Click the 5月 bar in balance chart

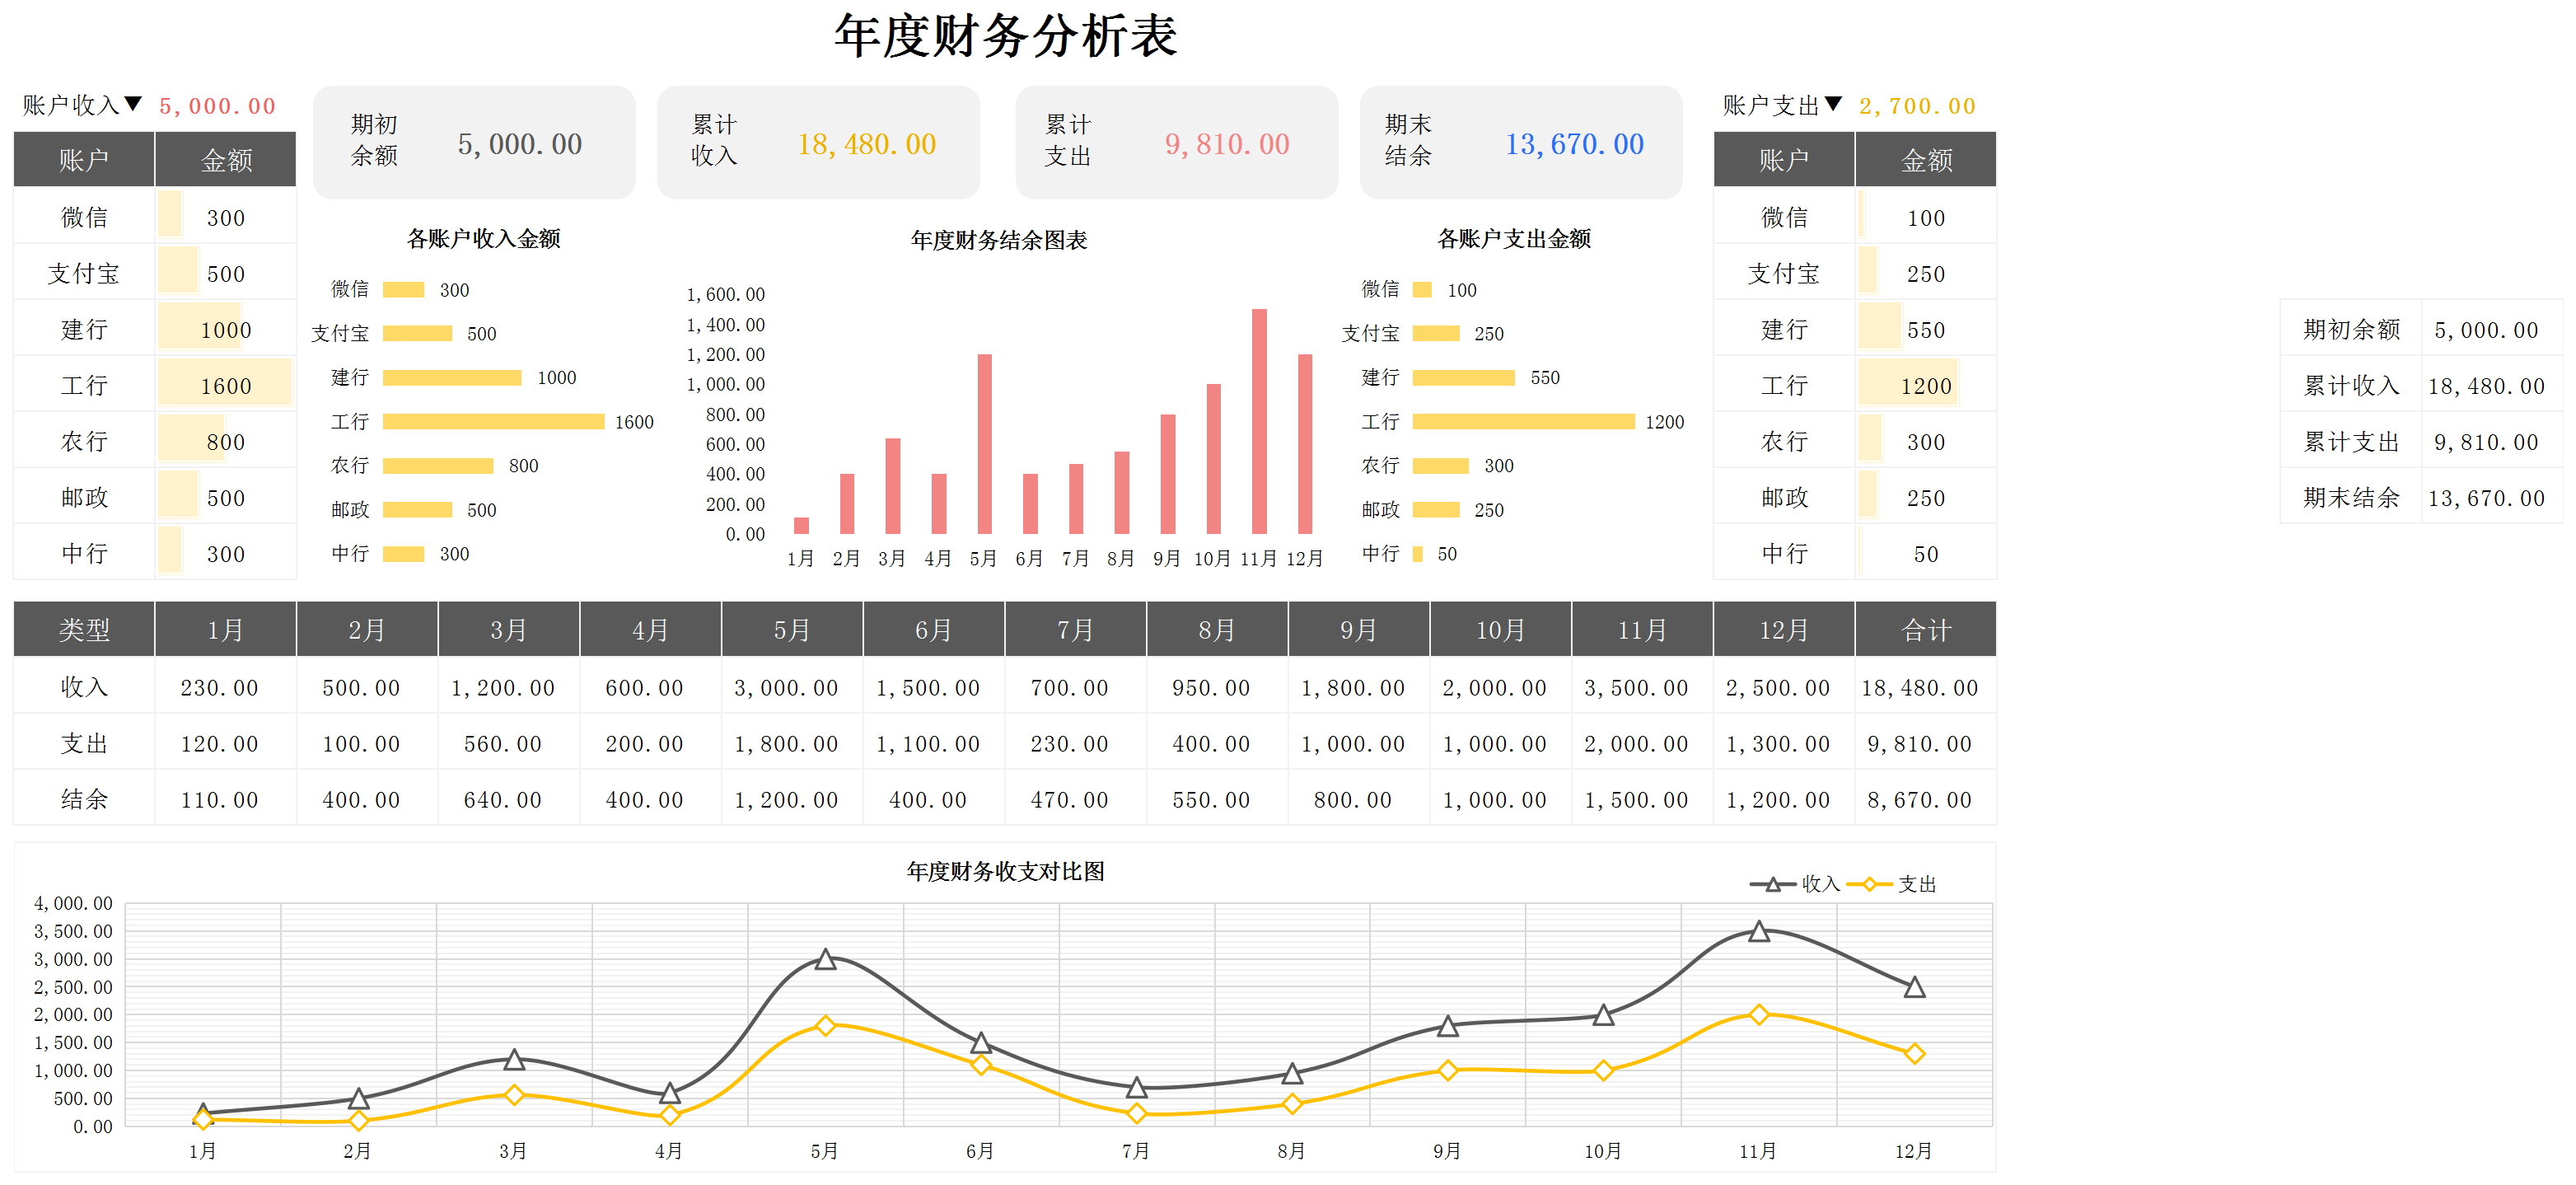(x=984, y=443)
